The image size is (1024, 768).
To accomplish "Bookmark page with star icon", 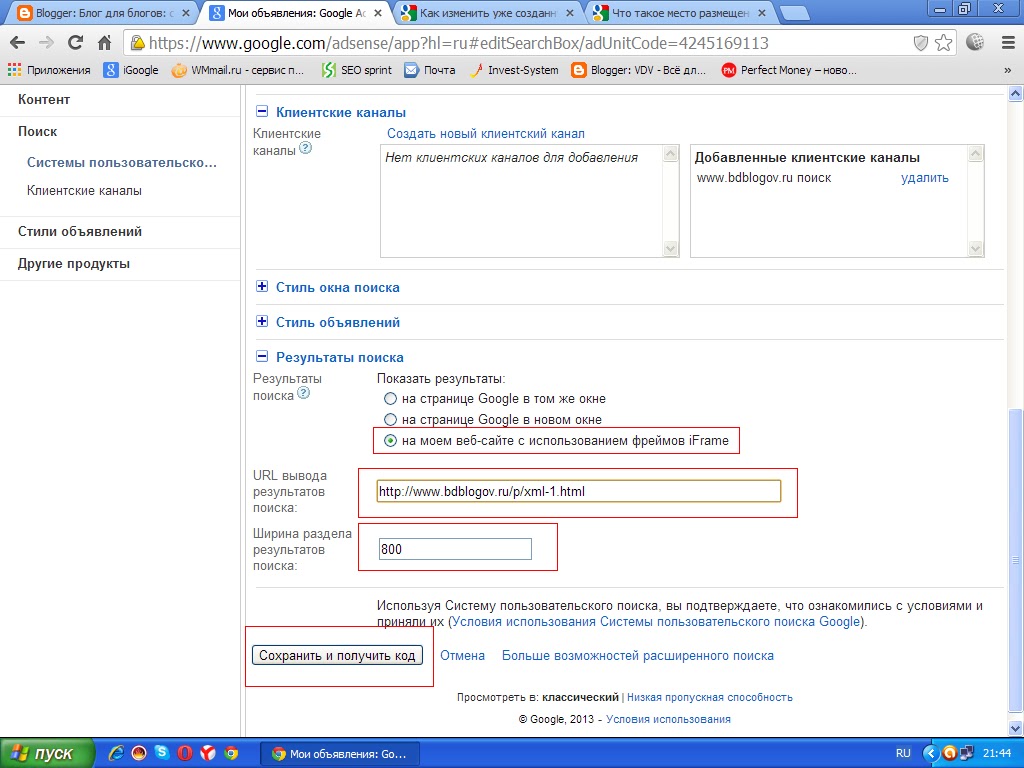I will pos(943,43).
